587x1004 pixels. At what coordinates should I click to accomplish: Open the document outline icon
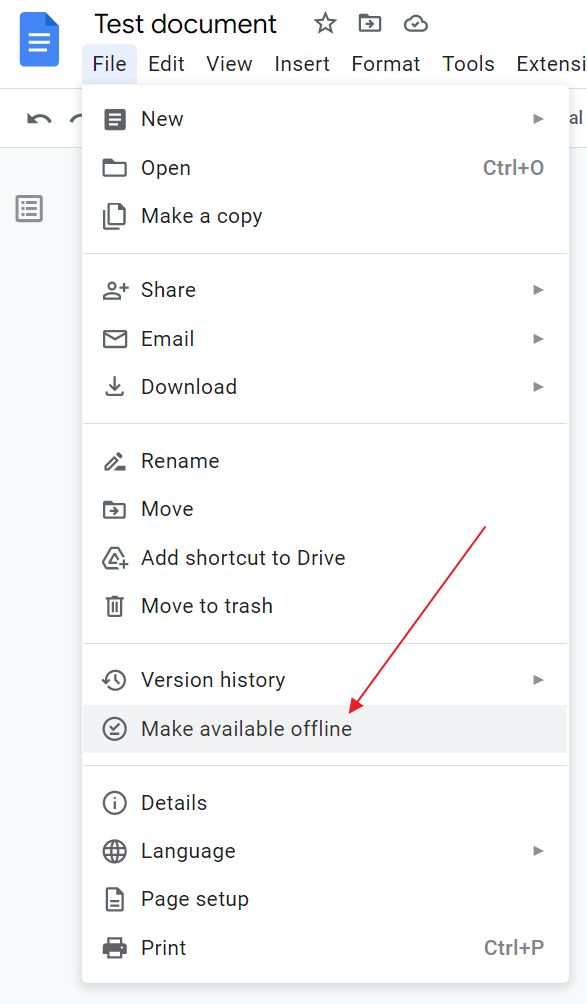click(x=29, y=209)
